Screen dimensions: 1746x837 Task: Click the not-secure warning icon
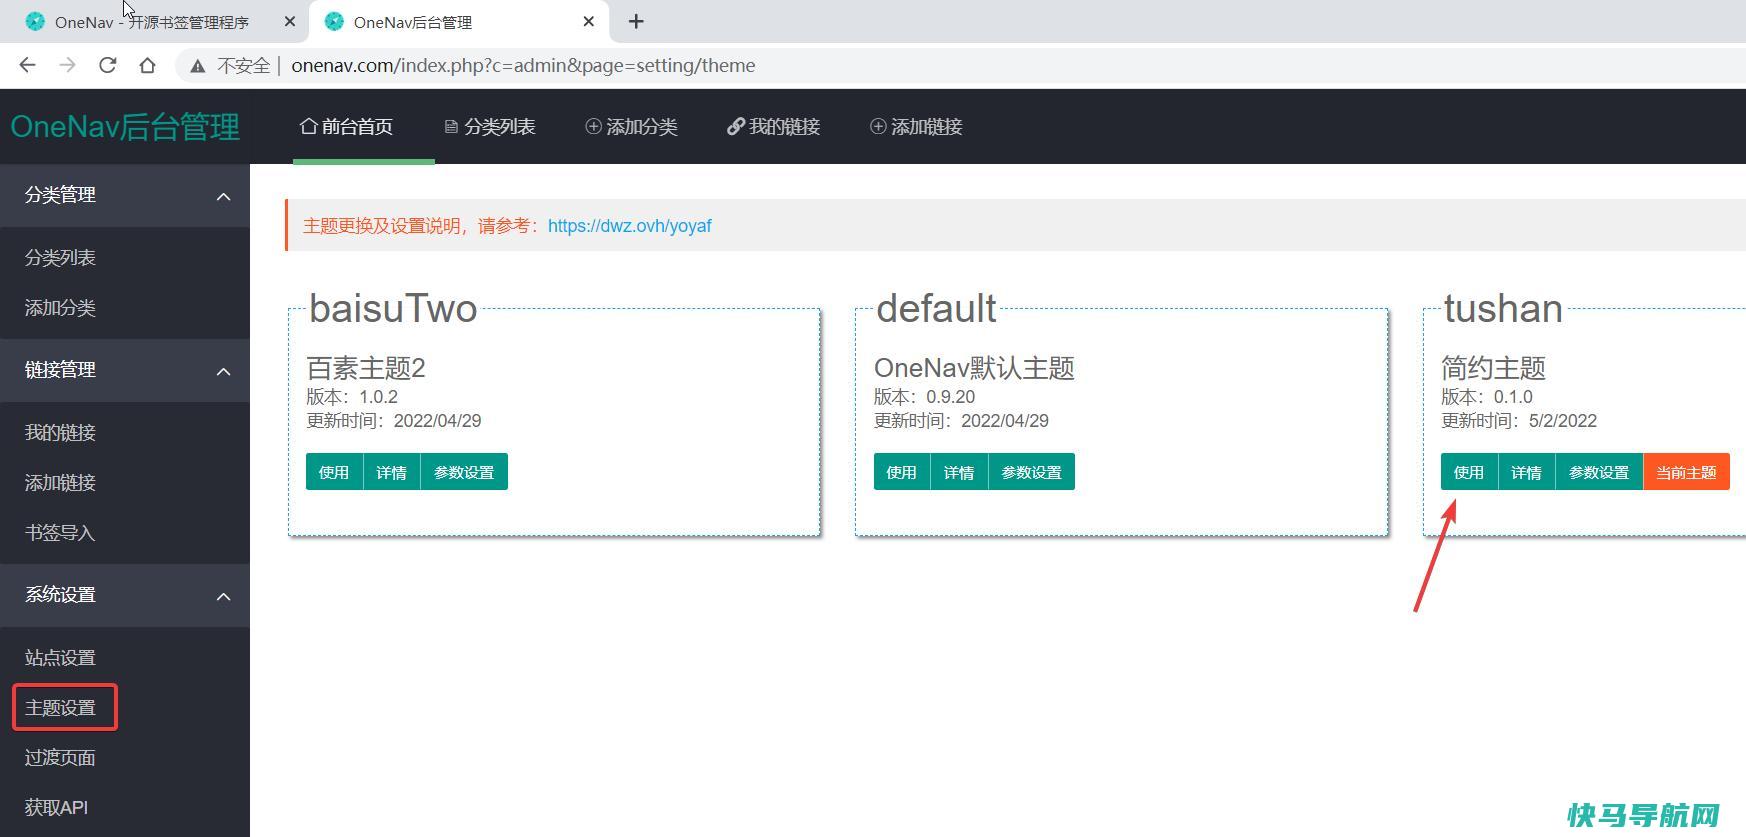[198, 66]
